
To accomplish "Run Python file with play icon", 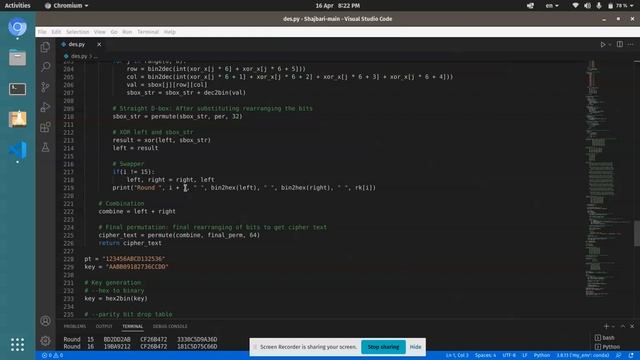I will (x=602, y=44).
